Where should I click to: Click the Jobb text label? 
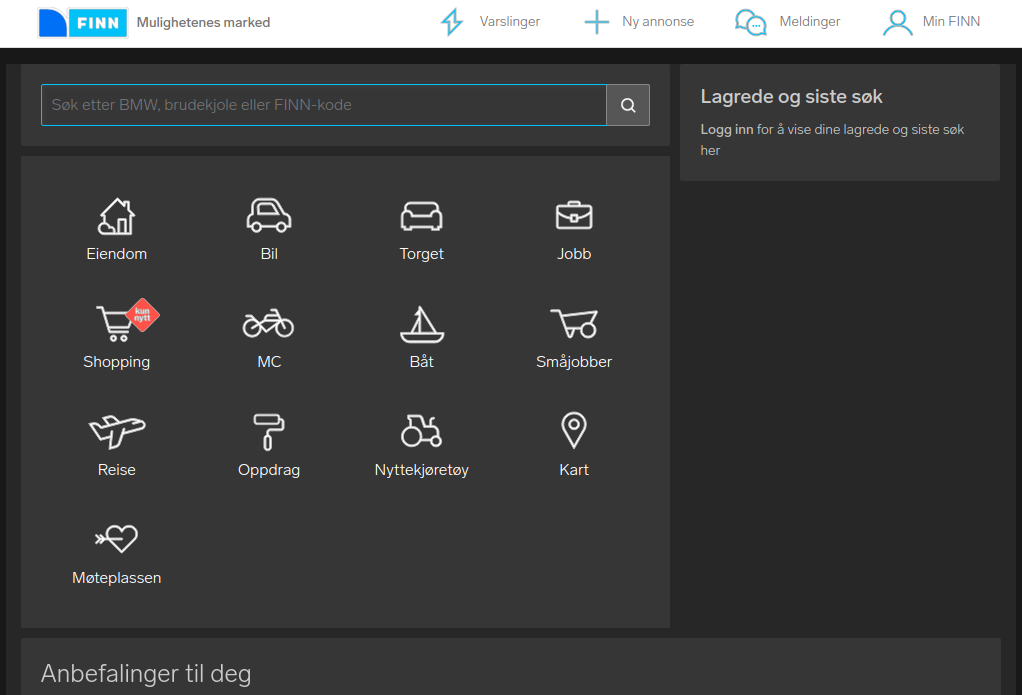(x=574, y=254)
